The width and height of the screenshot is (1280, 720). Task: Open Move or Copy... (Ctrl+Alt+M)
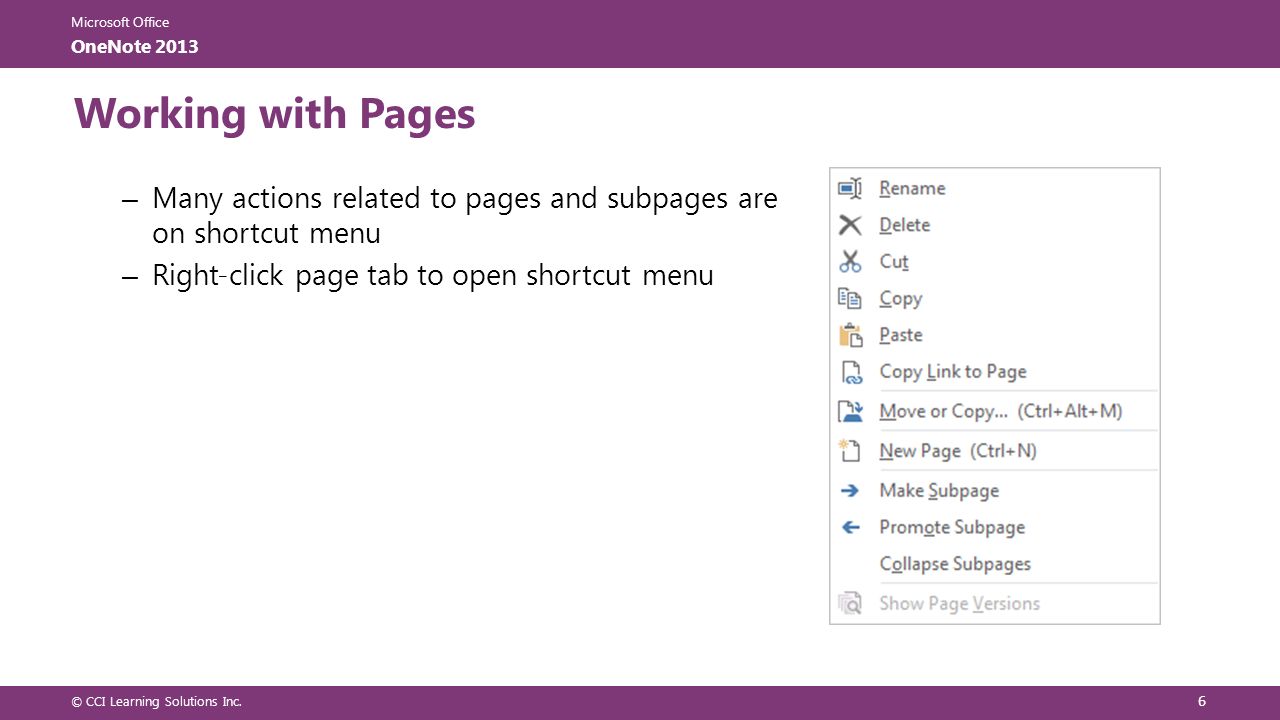click(x=995, y=411)
